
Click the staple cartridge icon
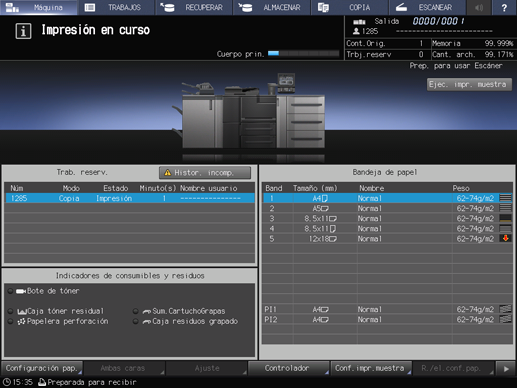[x=147, y=312]
